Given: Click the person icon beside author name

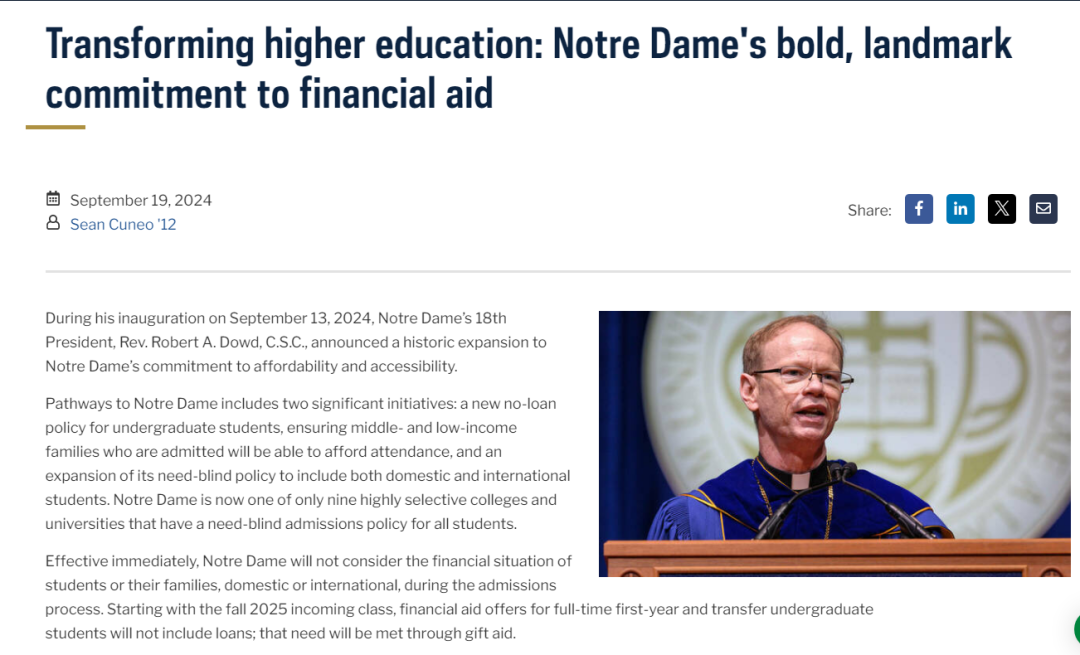Looking at the screenshot, I should (53, 222).
